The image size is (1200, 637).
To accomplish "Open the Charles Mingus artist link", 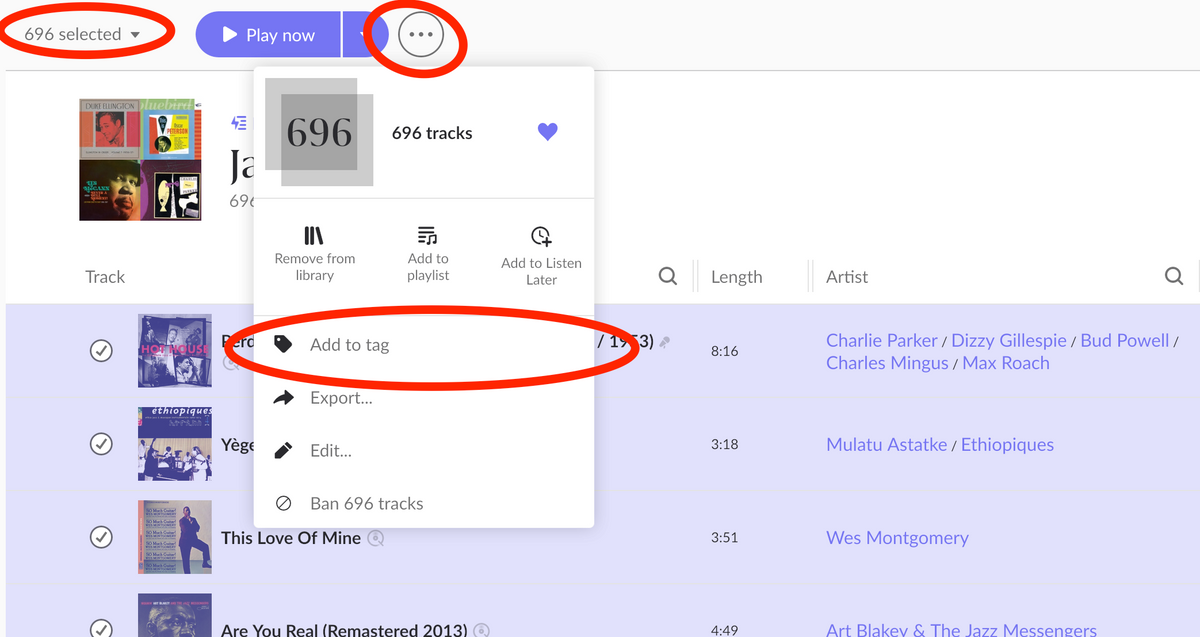I will point(887,363).
